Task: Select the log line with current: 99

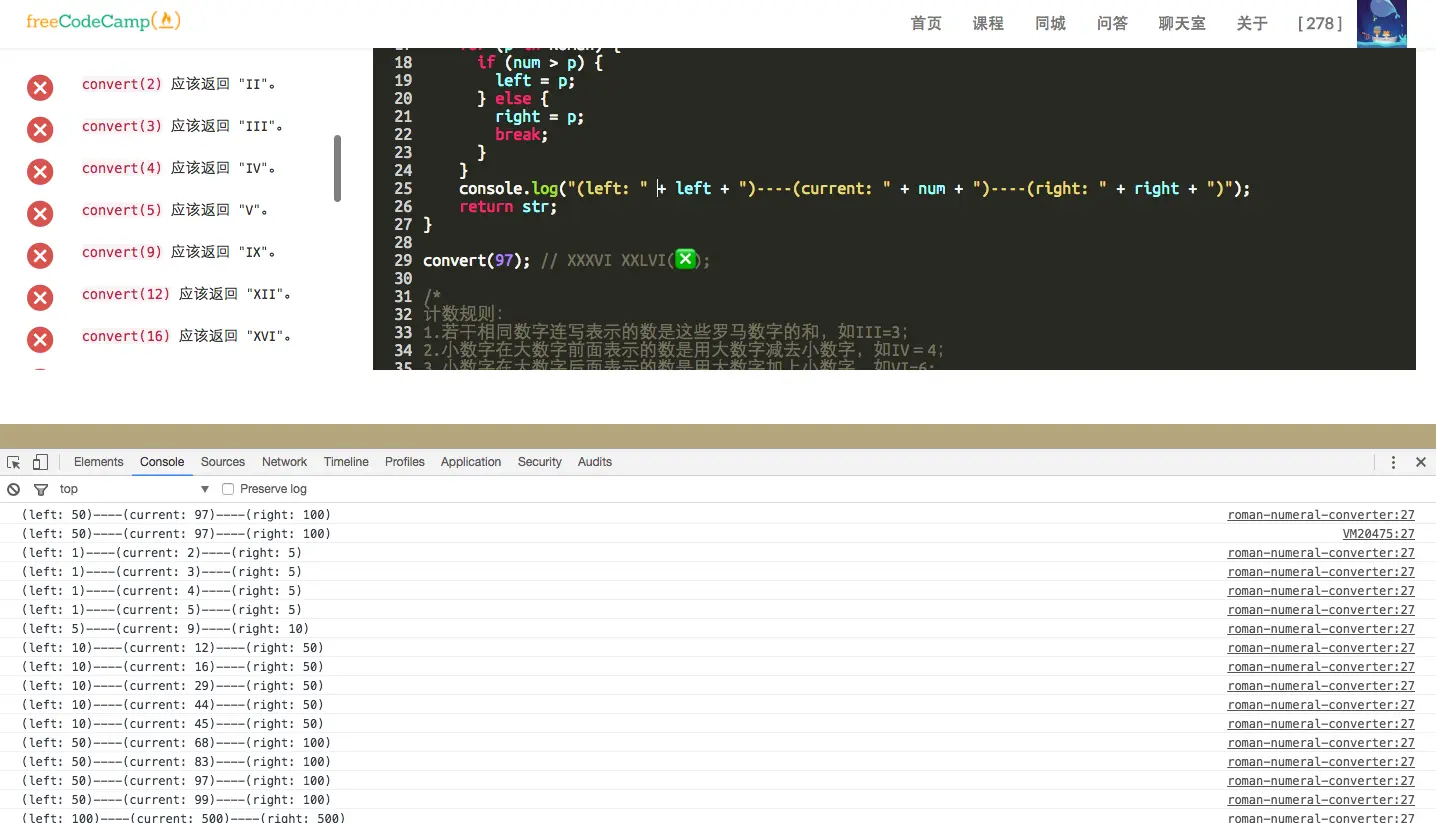Action: coord(176,800)
